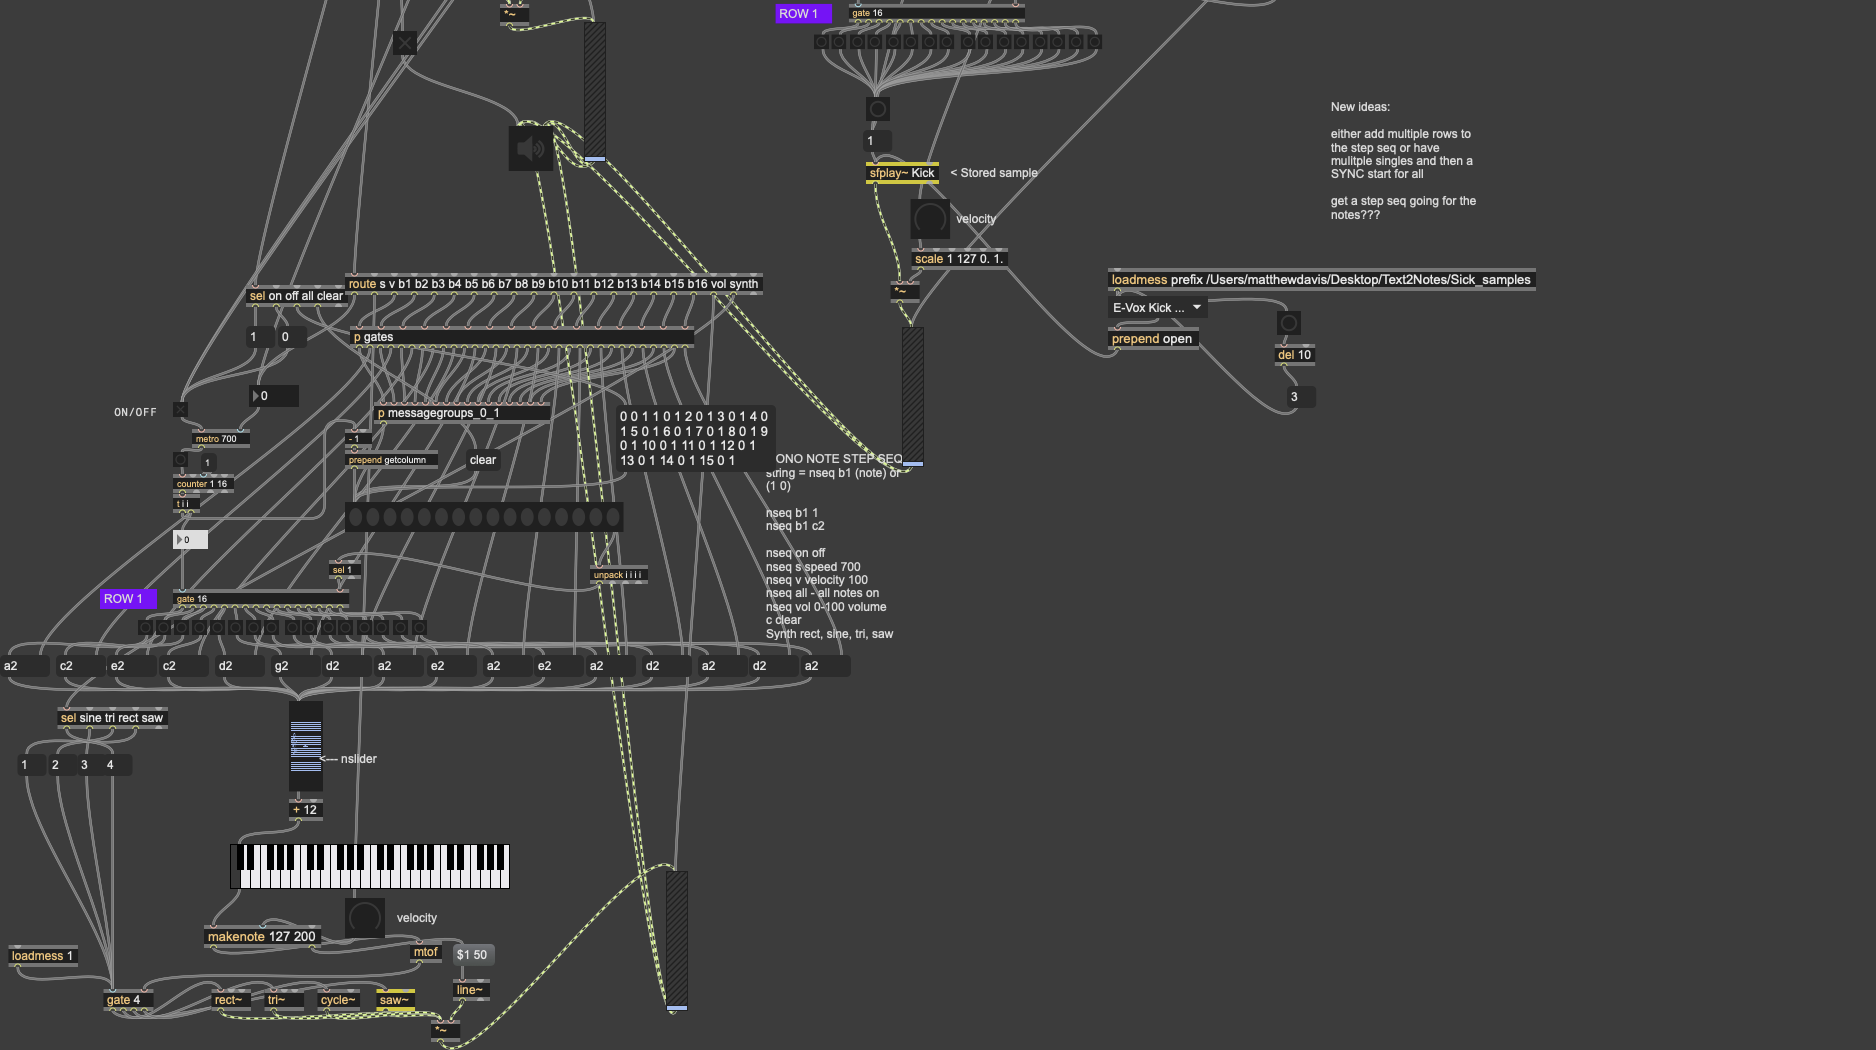The height and width of the screenshot is (1050, 1876).
Task: Click the message box with the number matrix
Action: (x=695, y=438)
